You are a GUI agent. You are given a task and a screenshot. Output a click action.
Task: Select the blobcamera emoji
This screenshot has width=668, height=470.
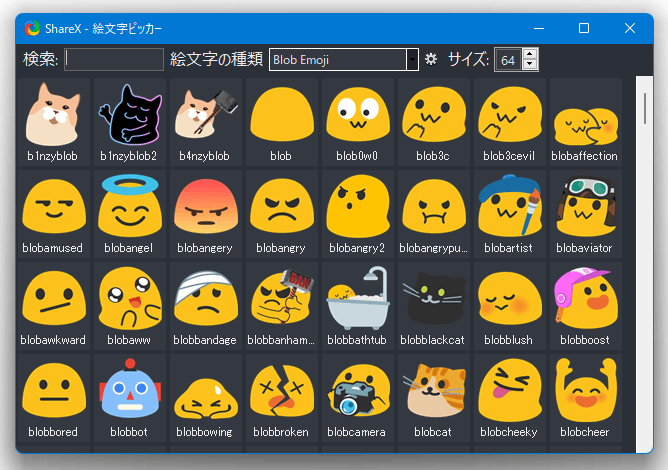click(x=358, y=398)
